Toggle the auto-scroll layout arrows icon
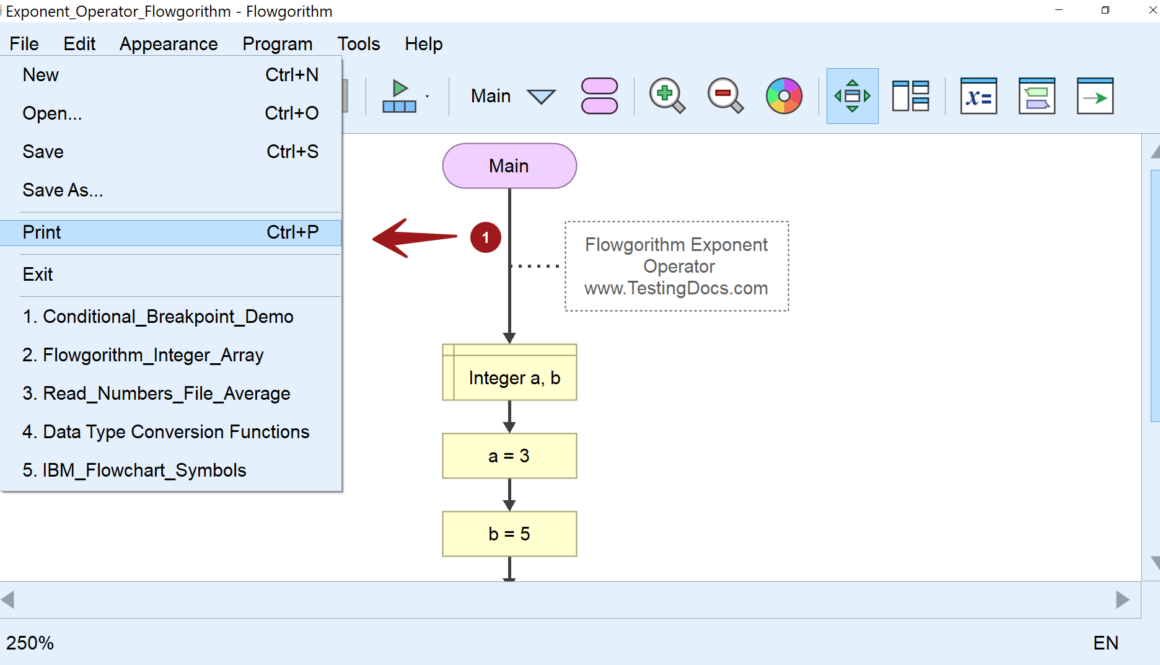 (x=852, y=96)
